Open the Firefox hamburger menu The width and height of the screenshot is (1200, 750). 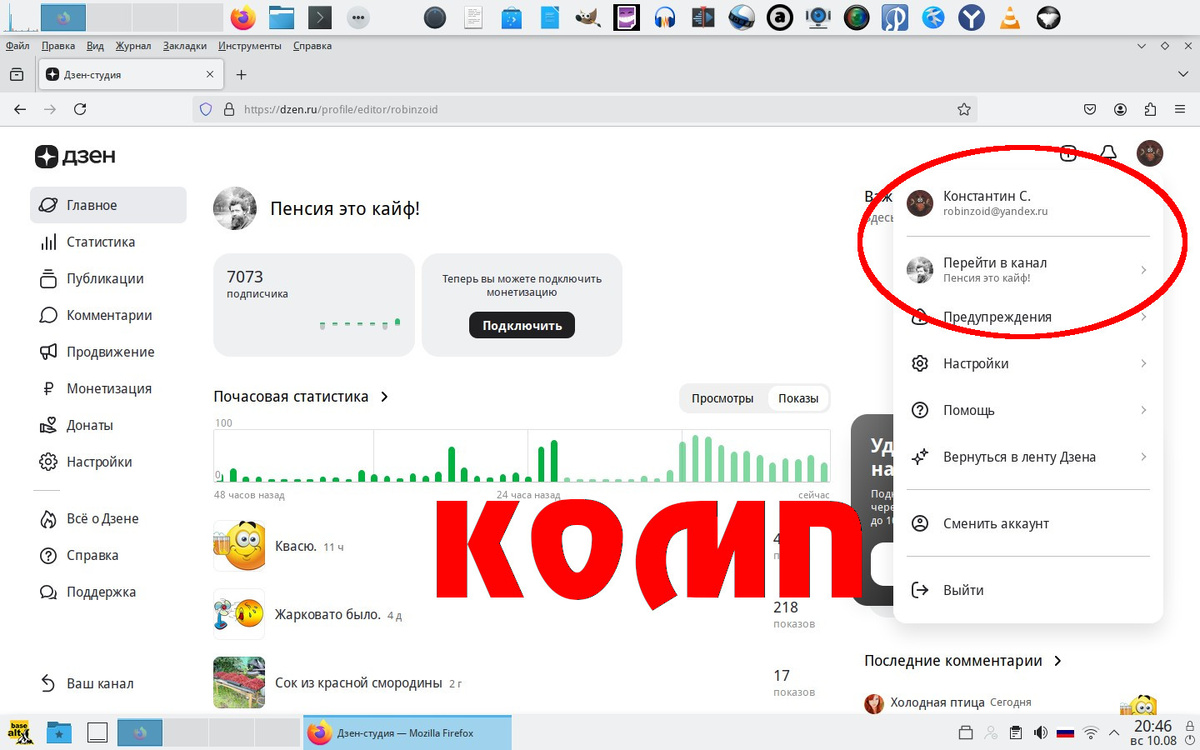tap(1181, 110)
